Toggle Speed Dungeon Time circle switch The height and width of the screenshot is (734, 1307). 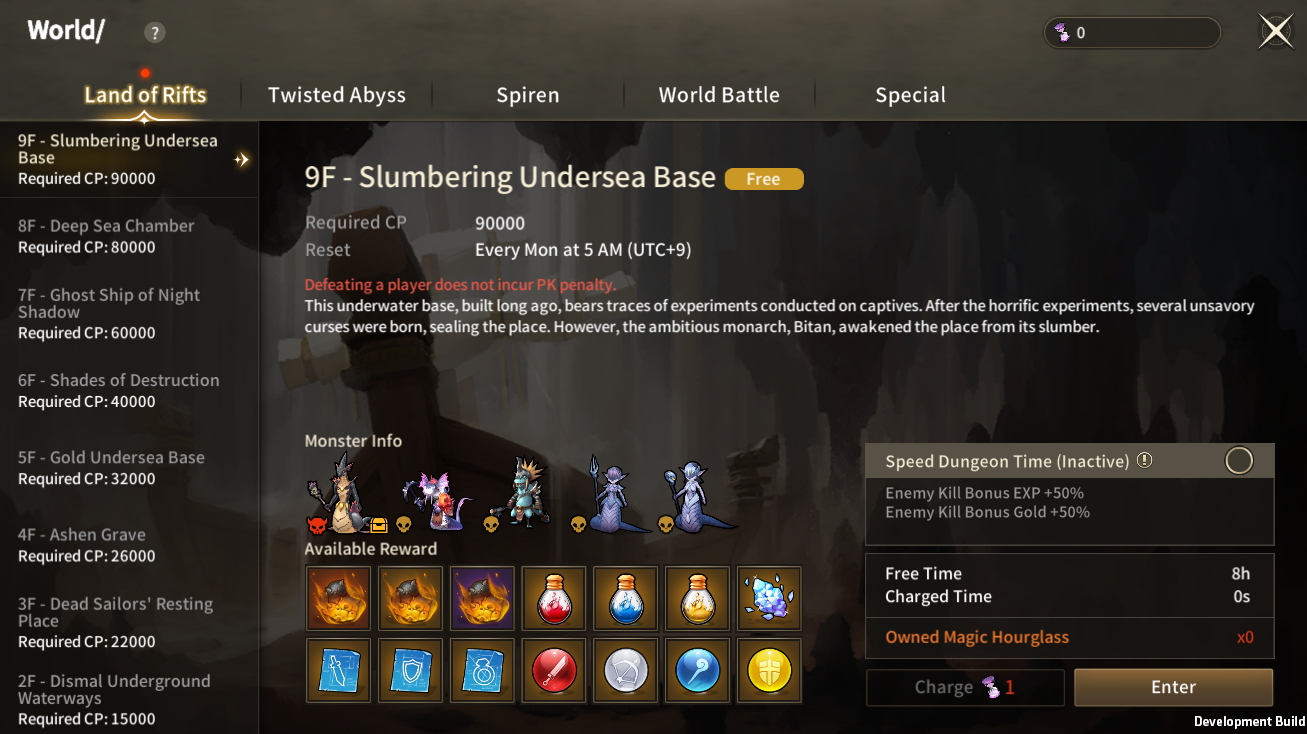pos(1239,461)
